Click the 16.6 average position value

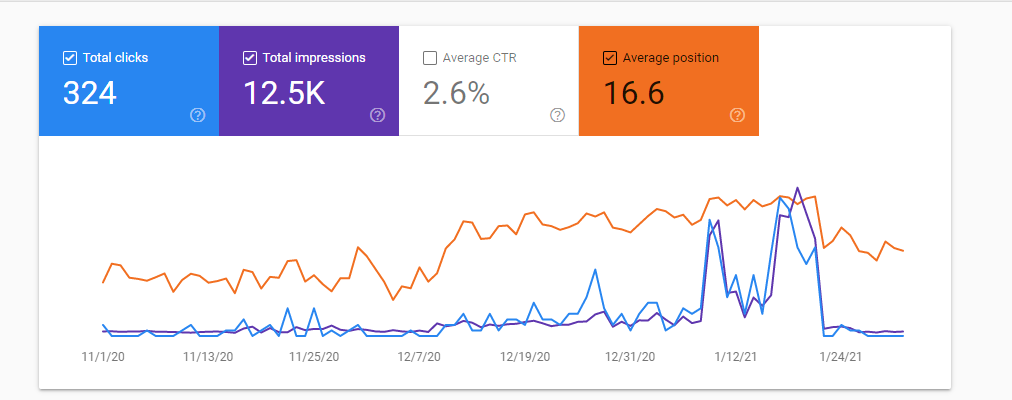(x=634, y=94)
